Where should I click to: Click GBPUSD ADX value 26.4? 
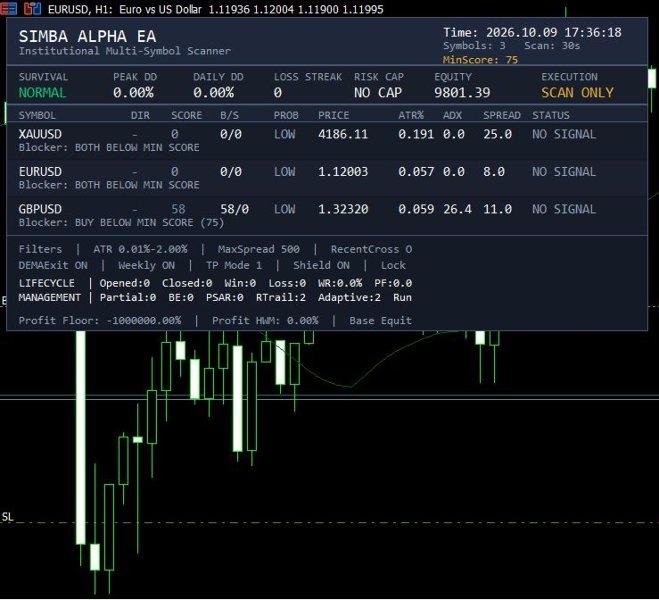pos(457,209)
